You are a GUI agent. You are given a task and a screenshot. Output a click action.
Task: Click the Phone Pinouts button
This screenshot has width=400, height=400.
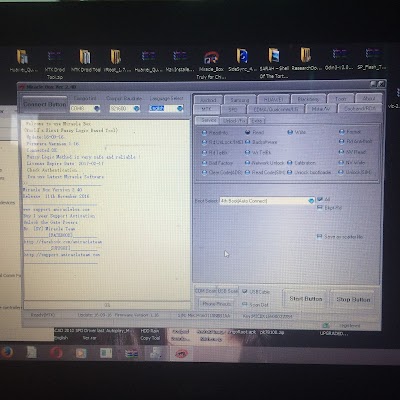217,304
